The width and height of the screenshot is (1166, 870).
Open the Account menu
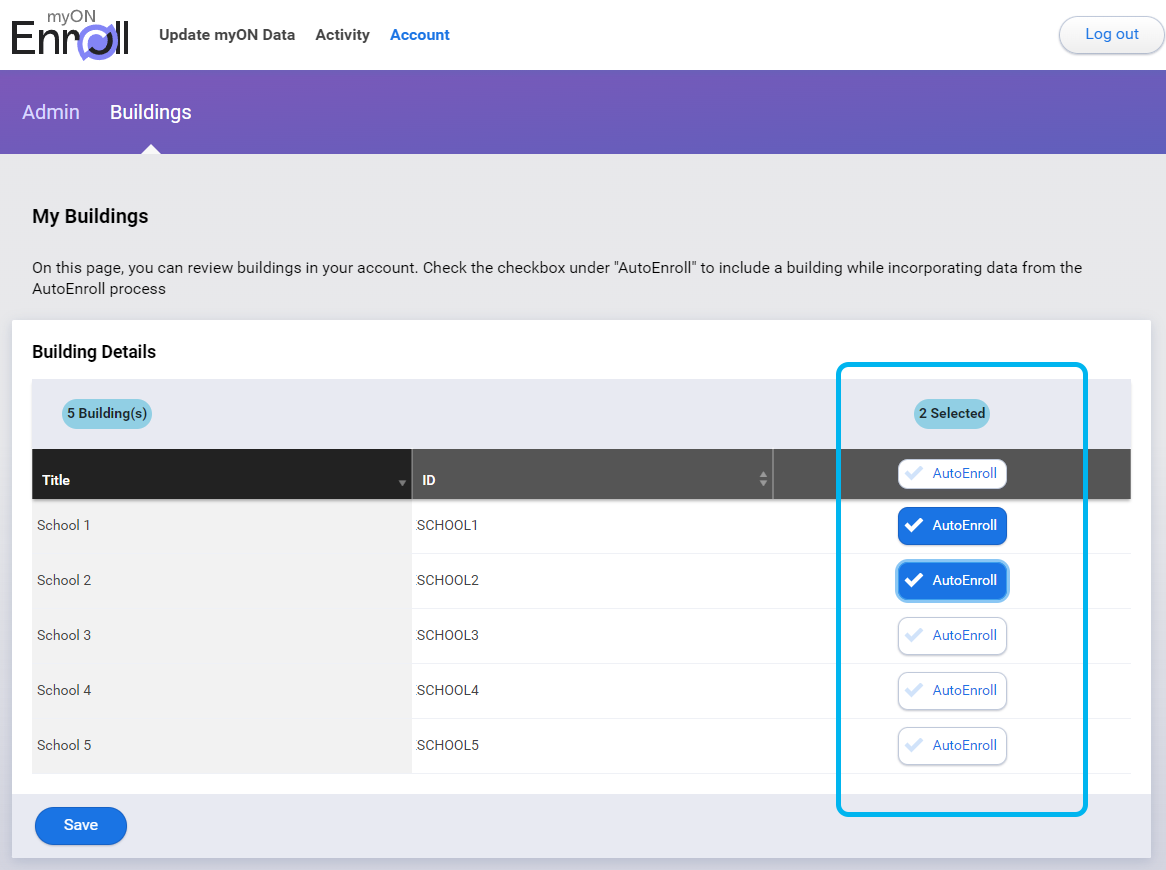419,35
